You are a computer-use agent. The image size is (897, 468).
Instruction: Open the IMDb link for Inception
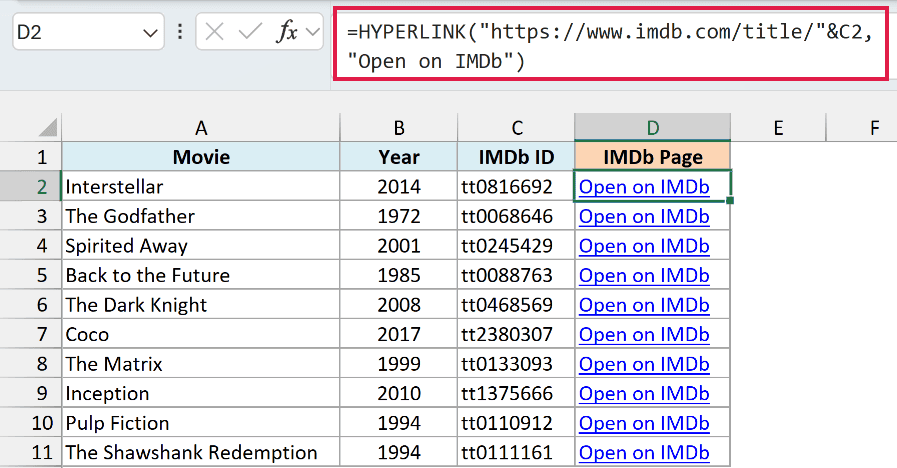(644, 394)
